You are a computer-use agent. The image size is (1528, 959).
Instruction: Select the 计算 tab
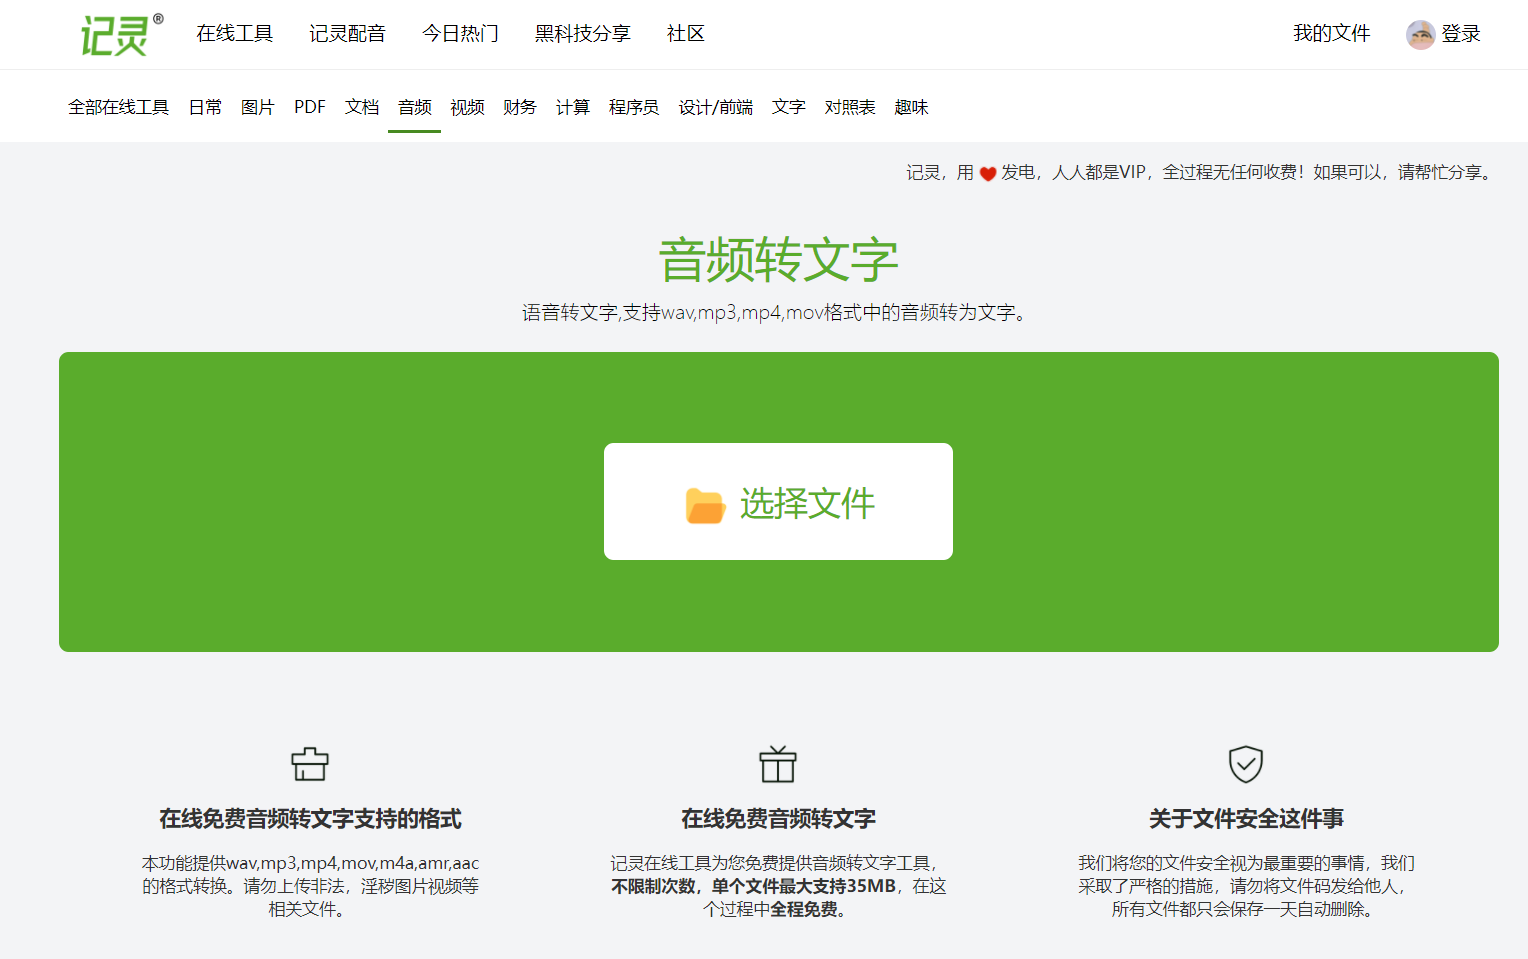click(x=573, y=107)
